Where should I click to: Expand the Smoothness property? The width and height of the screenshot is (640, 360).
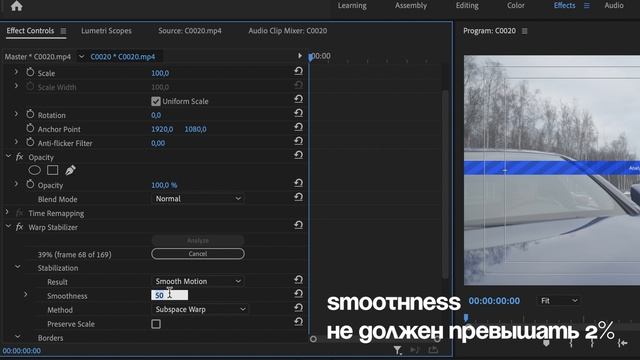25,295
